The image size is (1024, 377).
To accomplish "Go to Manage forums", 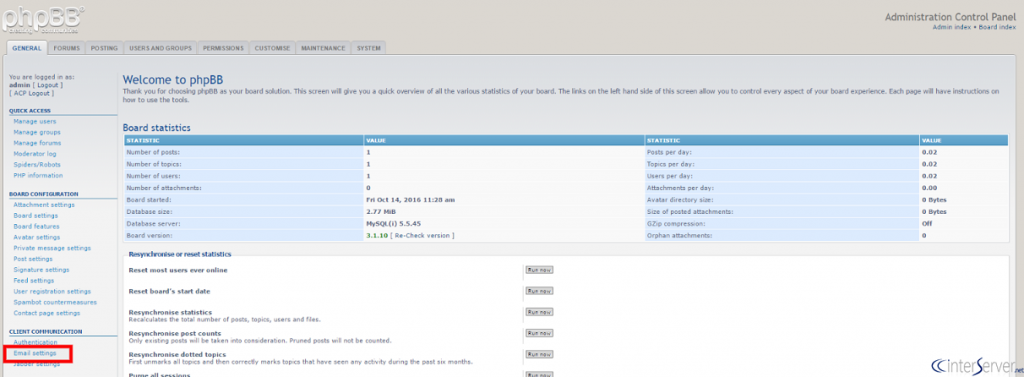I will click(x=37, y=143).
